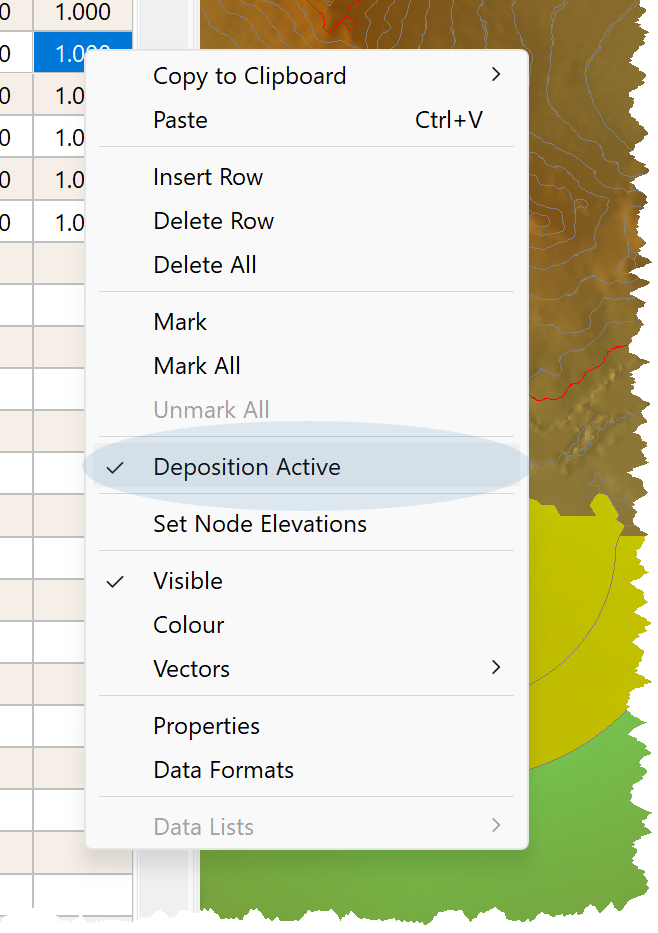Expand the Vectors submenu

pyautogui.click(x=192, y=669)
